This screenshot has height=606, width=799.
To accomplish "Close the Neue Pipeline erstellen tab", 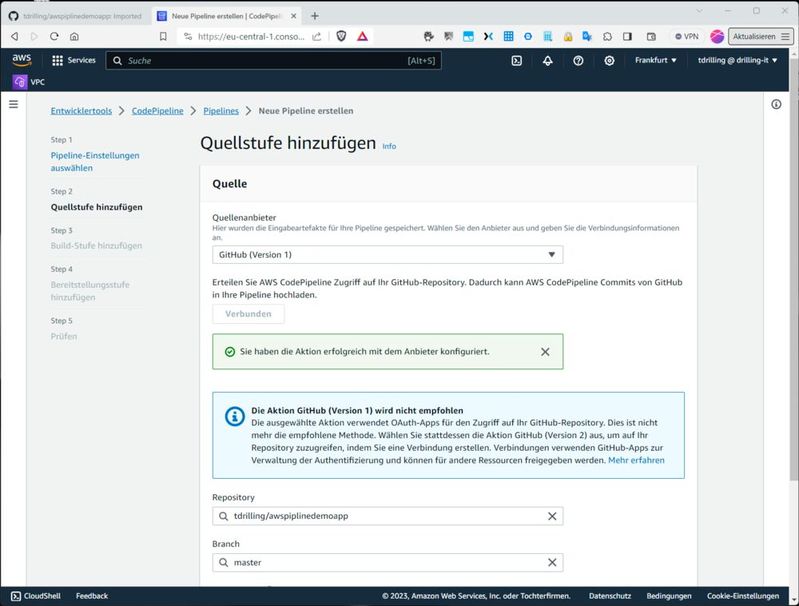I will point(294,16).
